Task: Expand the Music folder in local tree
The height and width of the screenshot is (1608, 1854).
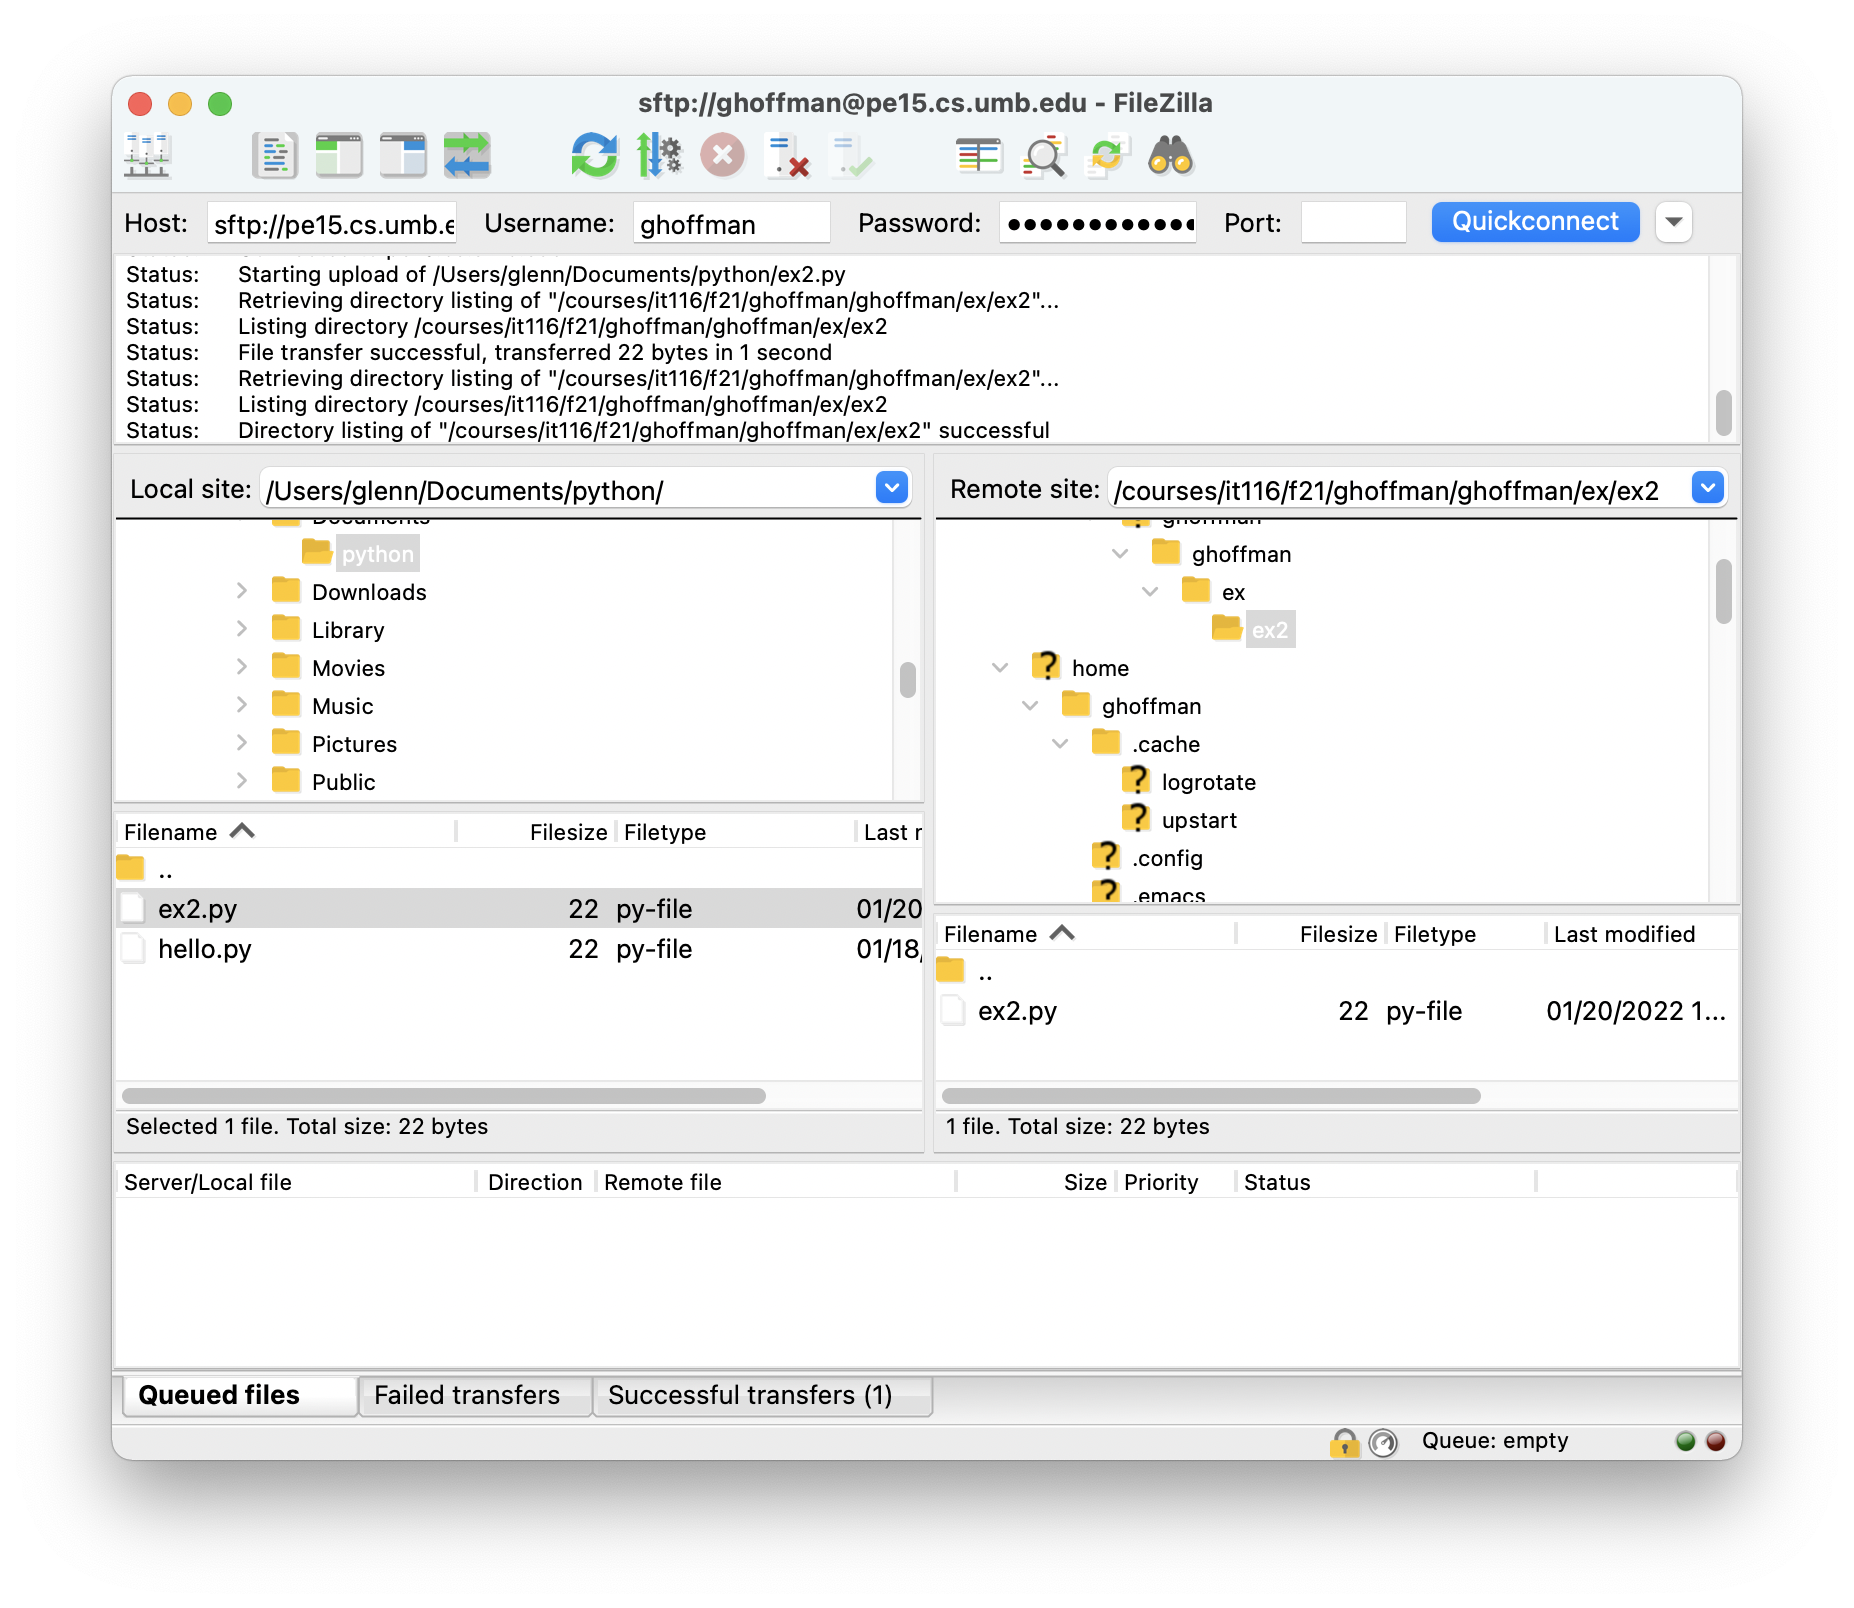Action: tap(241, 705)
